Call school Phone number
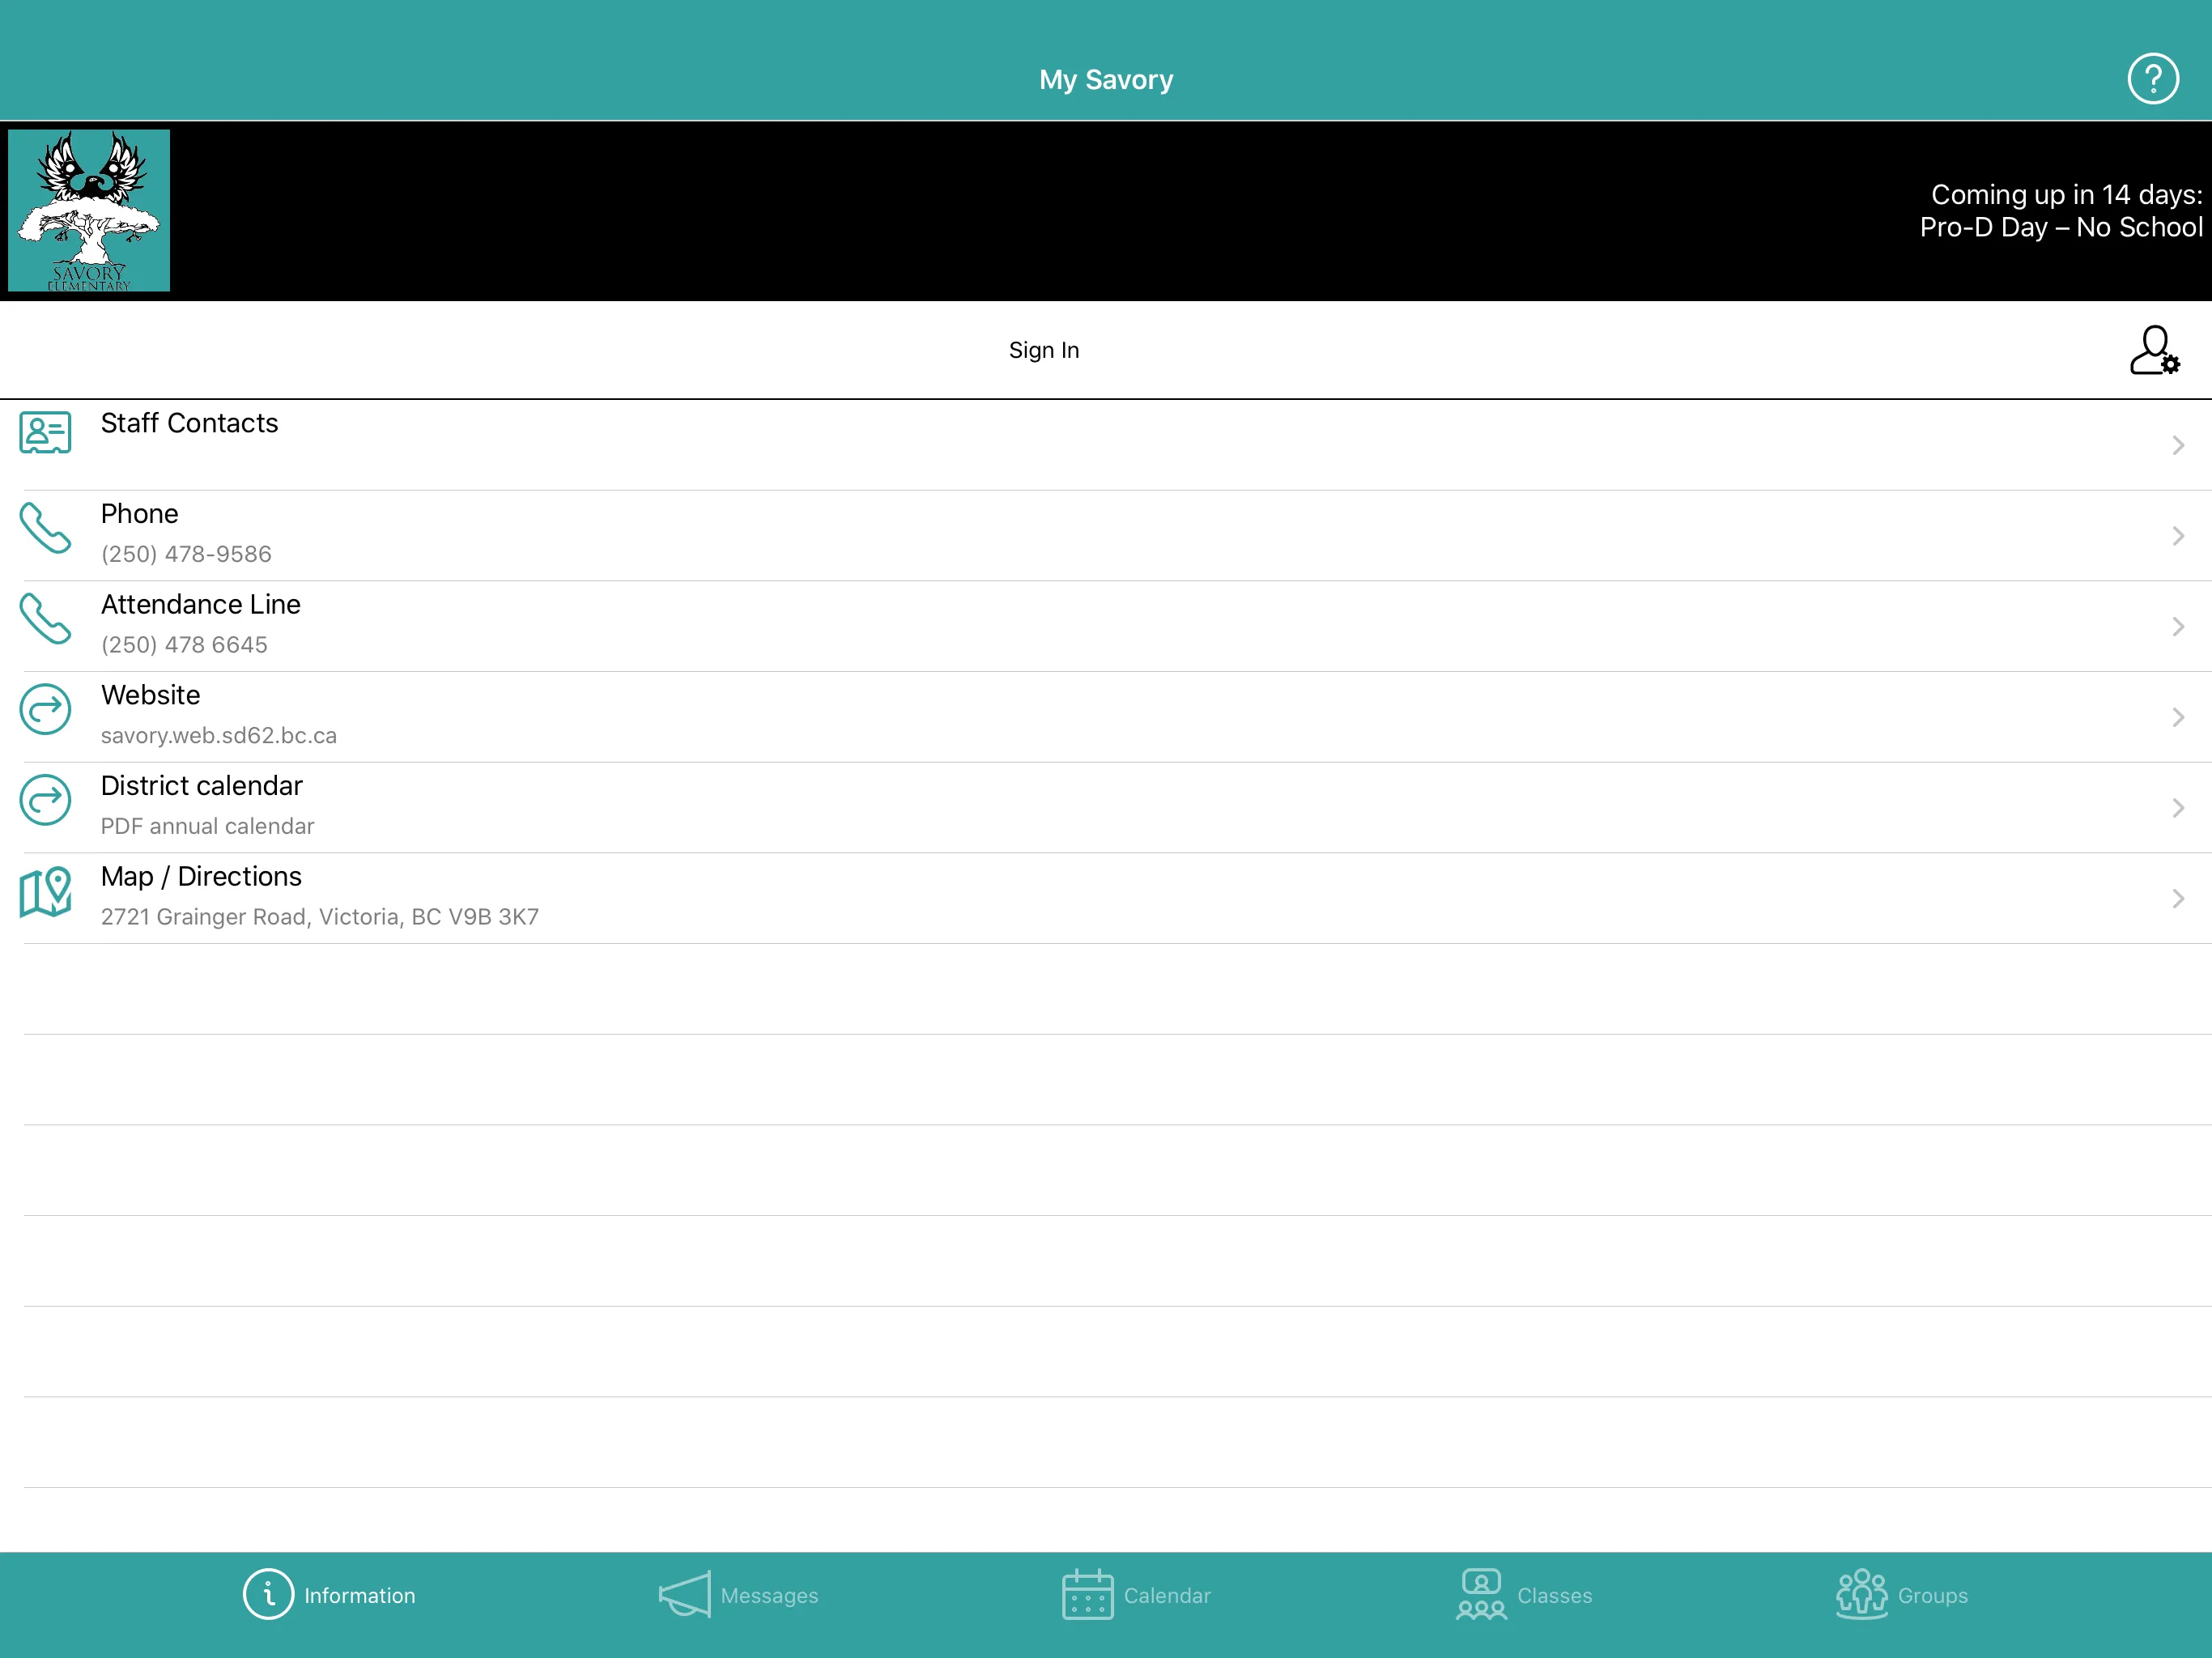Screen dimensions: 2212x1658 1106,533
